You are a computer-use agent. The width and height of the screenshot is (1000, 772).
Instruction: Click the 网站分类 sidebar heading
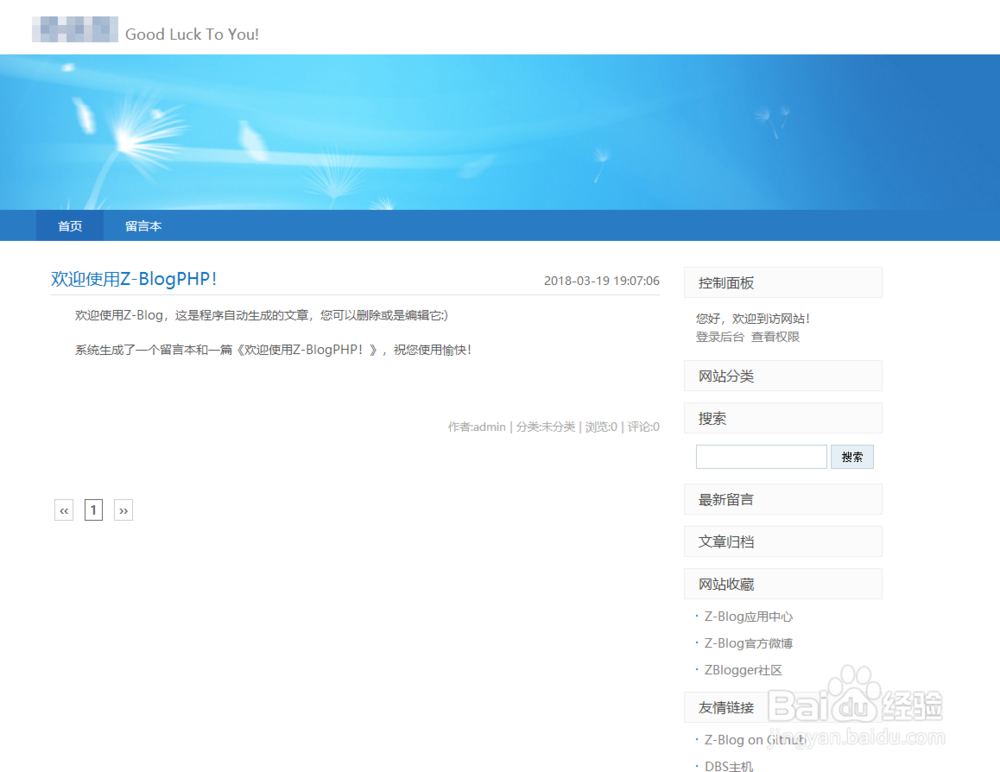783,376
